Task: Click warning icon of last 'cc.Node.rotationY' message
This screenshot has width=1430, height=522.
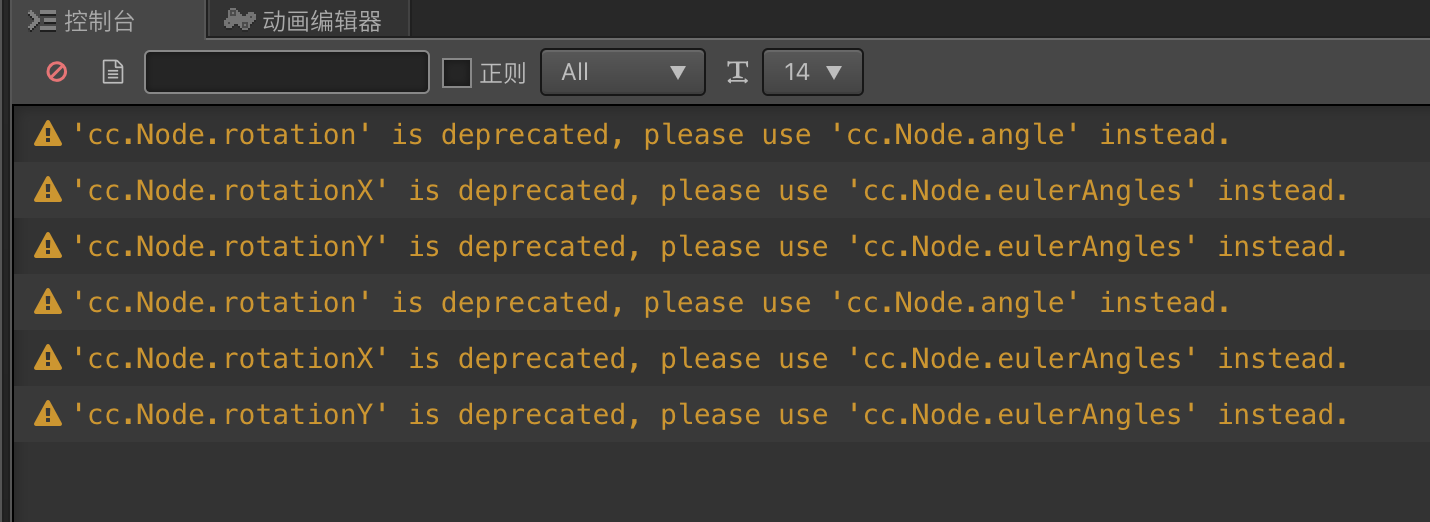Action: tap(47, 414)
